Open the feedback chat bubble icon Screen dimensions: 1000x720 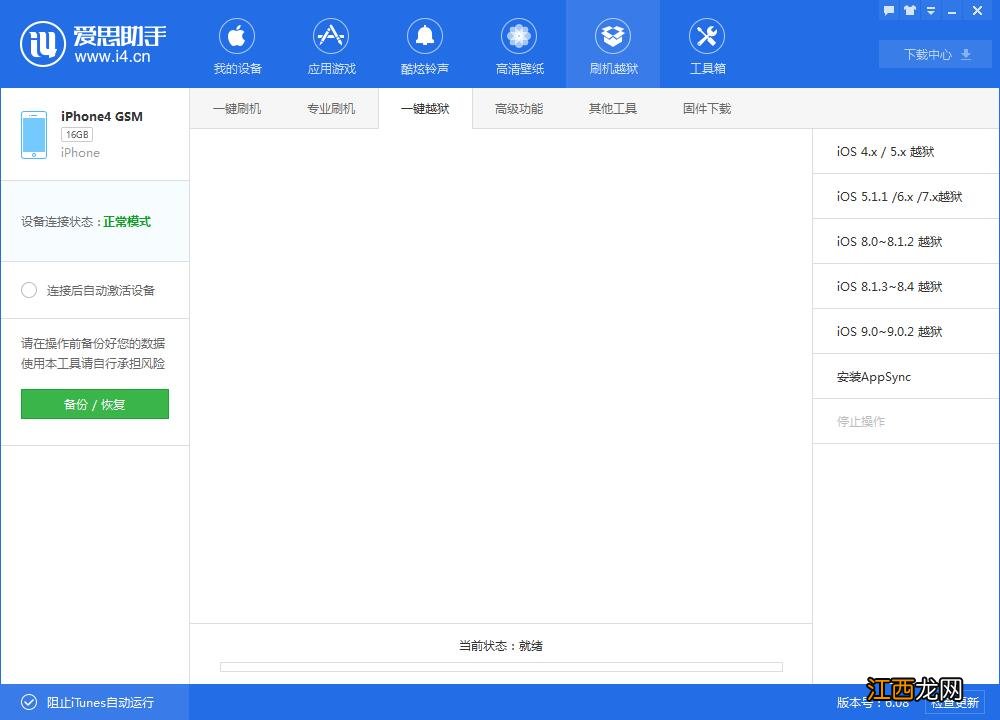point(889,10)
